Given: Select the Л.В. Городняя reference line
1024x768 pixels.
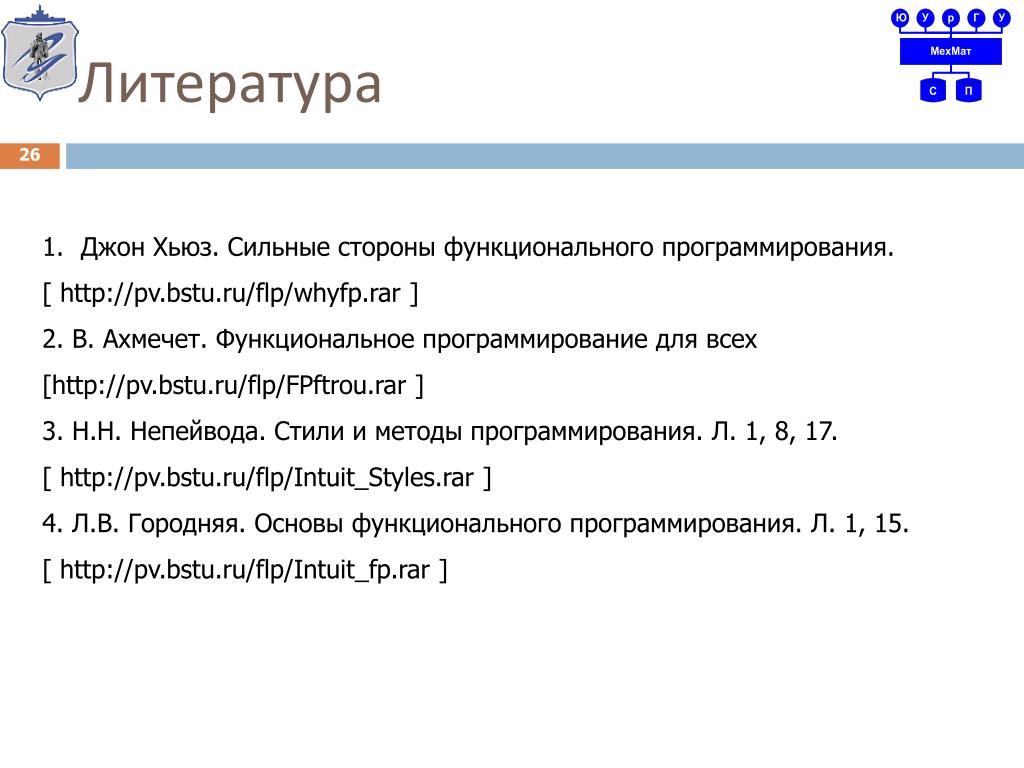Looking at the screenshot, I should coord(475,524).
